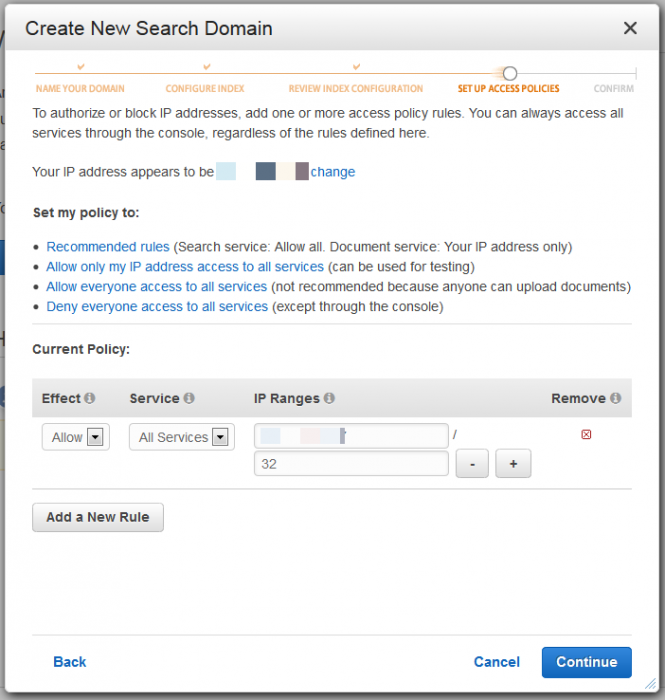Click the Add a New Rule button
This screenshot has width=665, height=700.
point(98,517)
